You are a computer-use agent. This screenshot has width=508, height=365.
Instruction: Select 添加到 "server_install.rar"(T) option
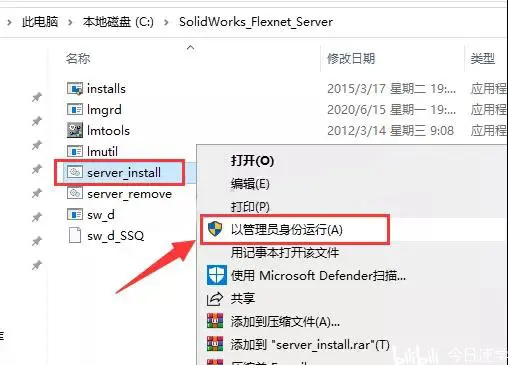click(x=310, y=344)
